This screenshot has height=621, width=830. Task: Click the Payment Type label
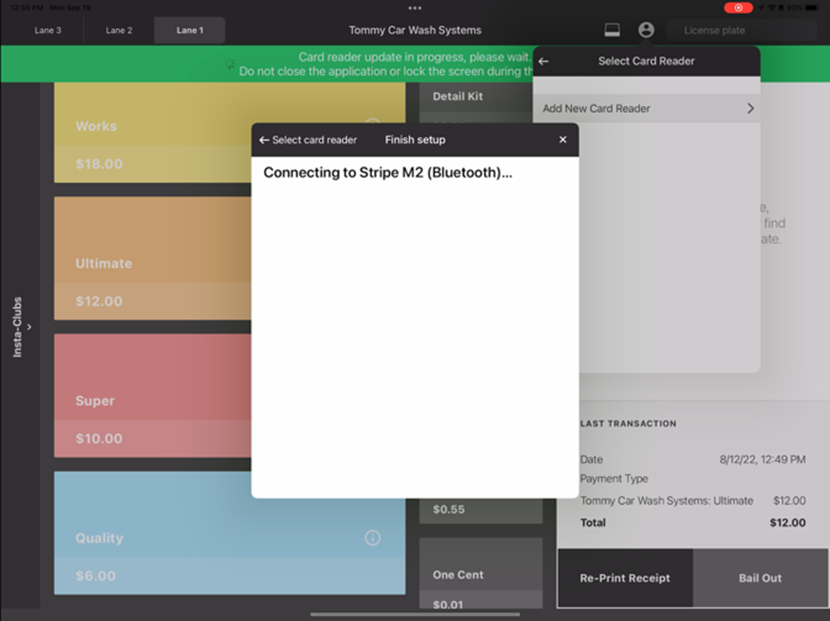pos(614,479)
